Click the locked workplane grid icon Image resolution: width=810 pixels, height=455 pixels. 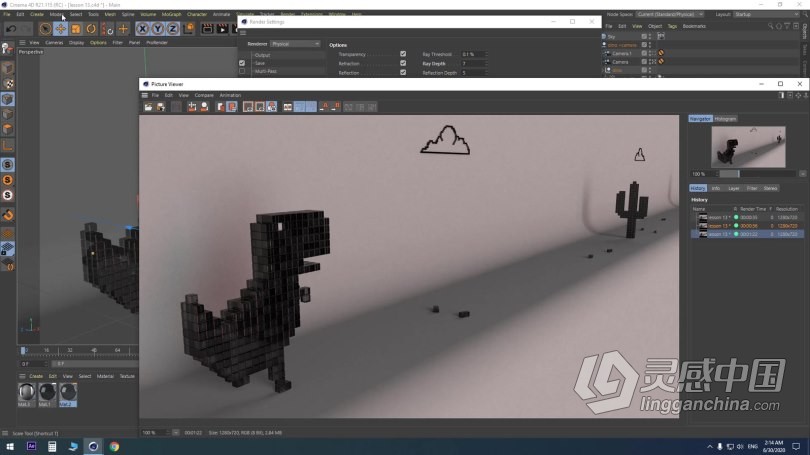tap(8, 249)
